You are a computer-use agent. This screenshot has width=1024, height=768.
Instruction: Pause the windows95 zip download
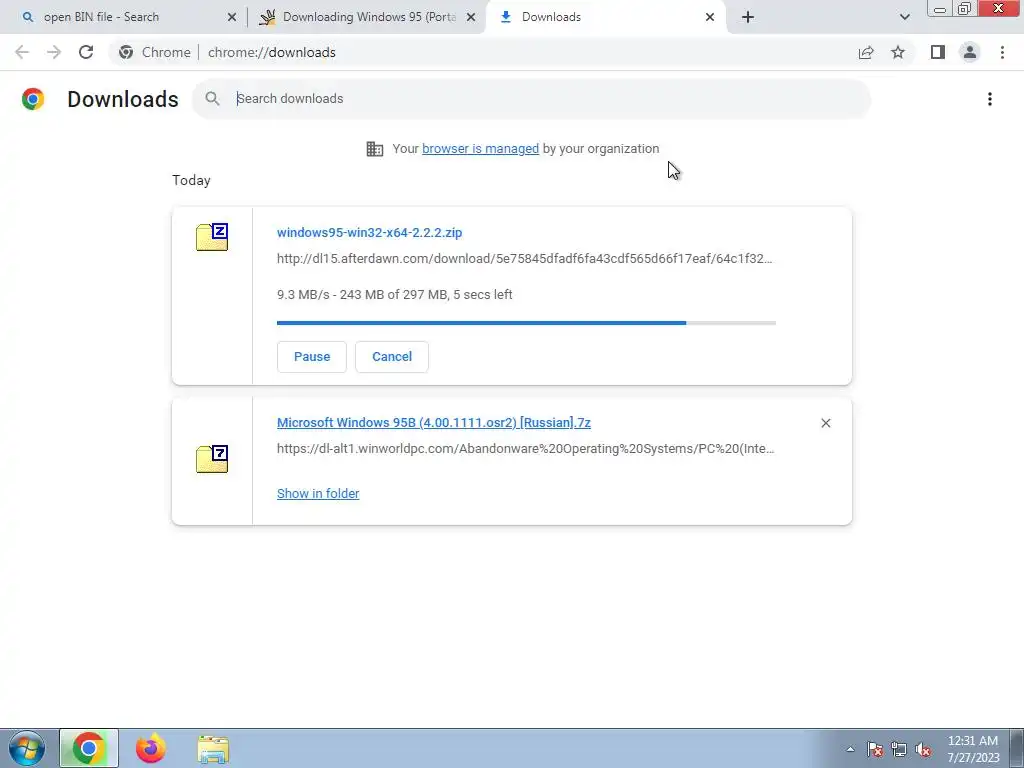click(312, 357)
